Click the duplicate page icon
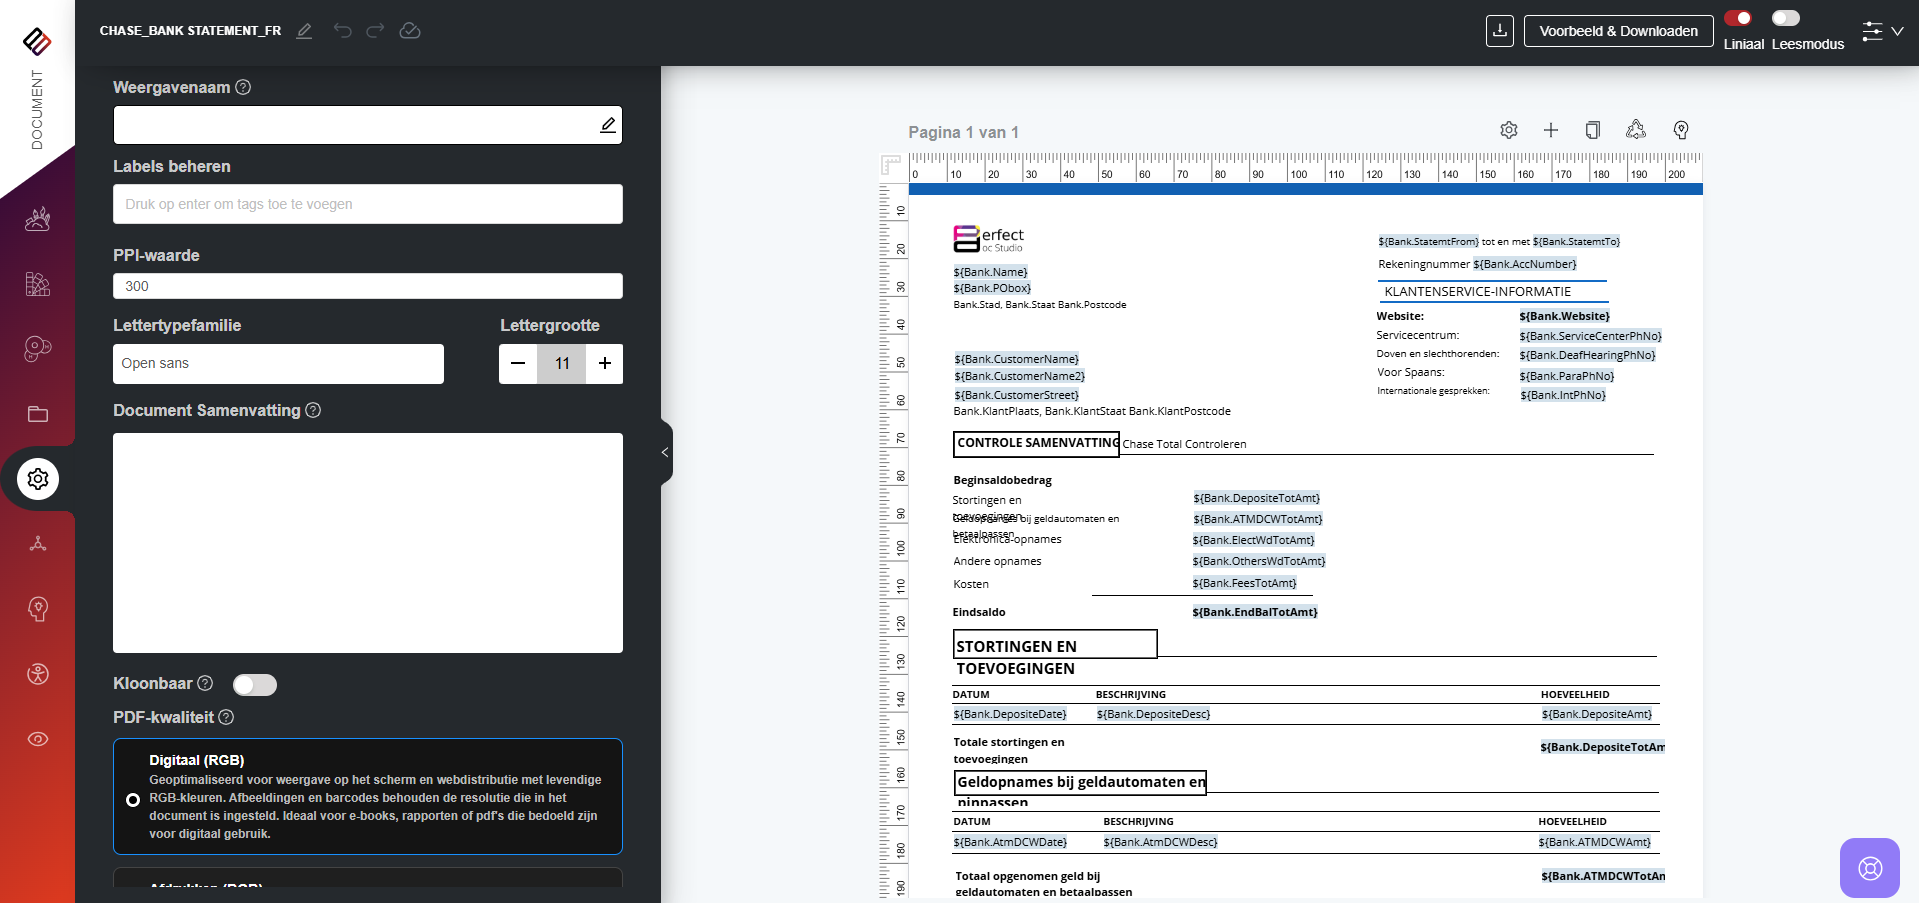 1593,130
